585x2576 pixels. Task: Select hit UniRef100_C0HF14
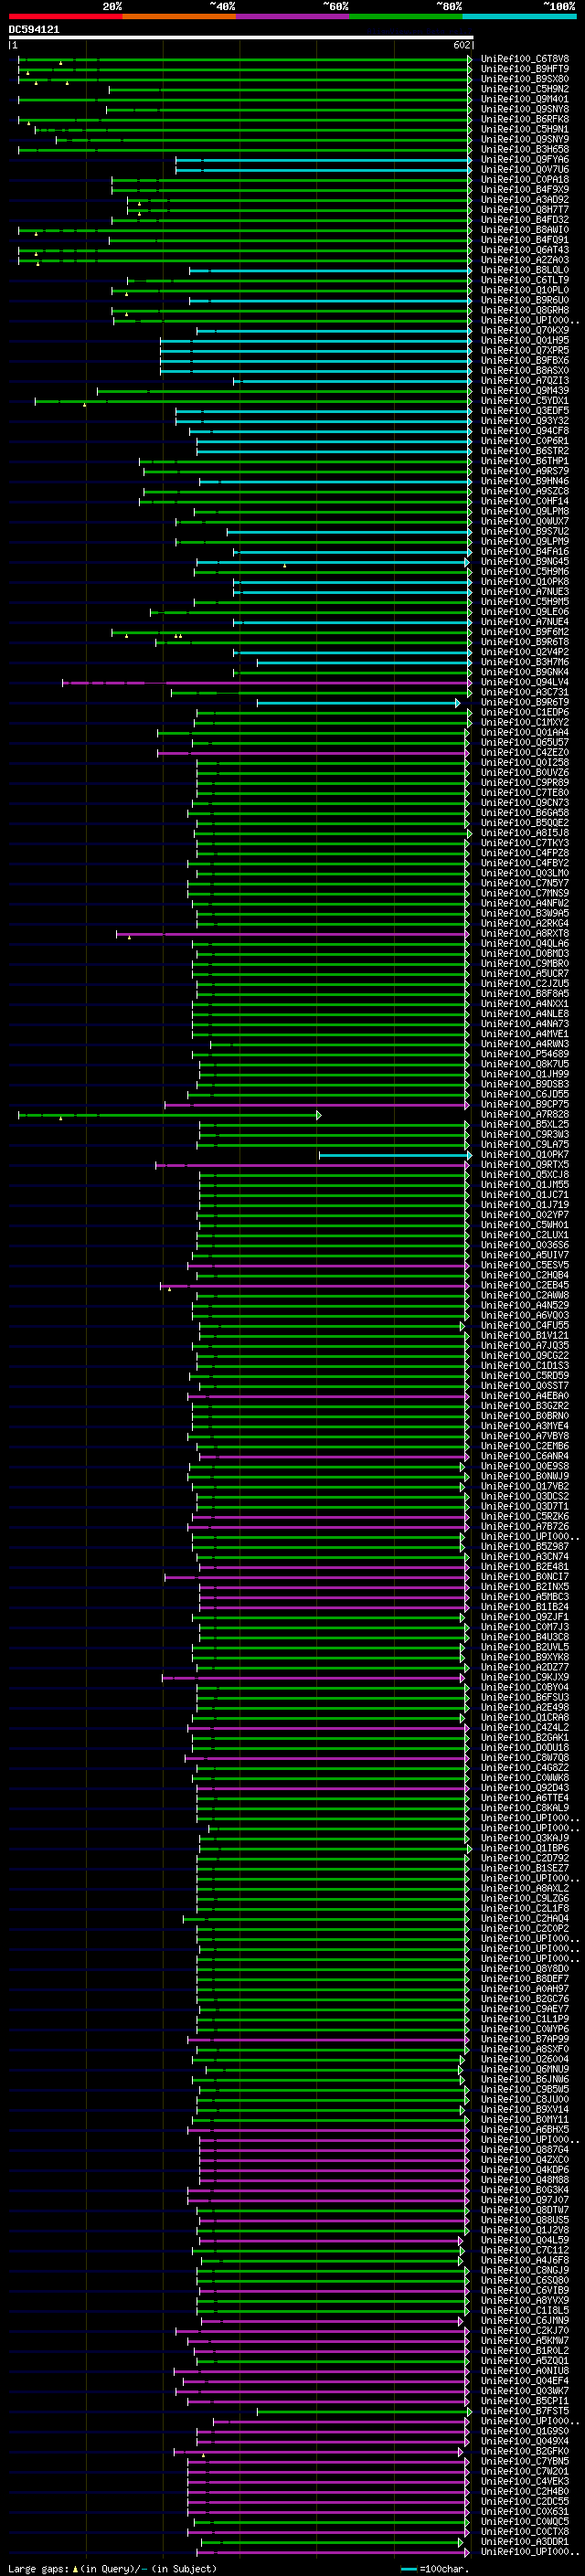(x=525, y=501)
